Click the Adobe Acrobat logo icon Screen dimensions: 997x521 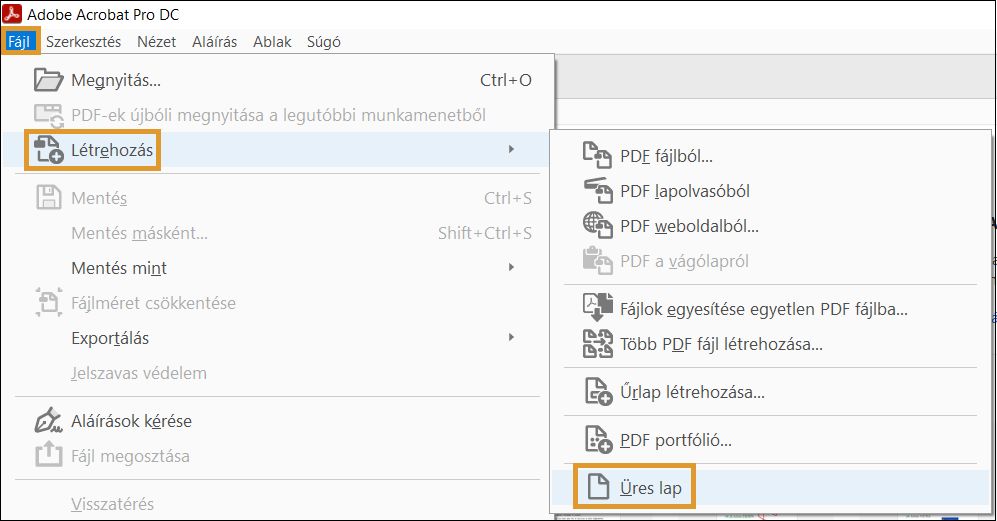(x=12, y=13)
